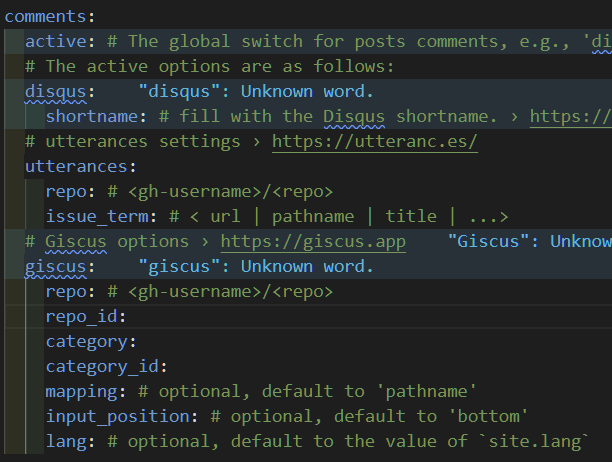The width and height of the screenshot is (612, 462).
Task: Click the '"Giscus": Unknow' warning message
Action: tap(530, 242)
